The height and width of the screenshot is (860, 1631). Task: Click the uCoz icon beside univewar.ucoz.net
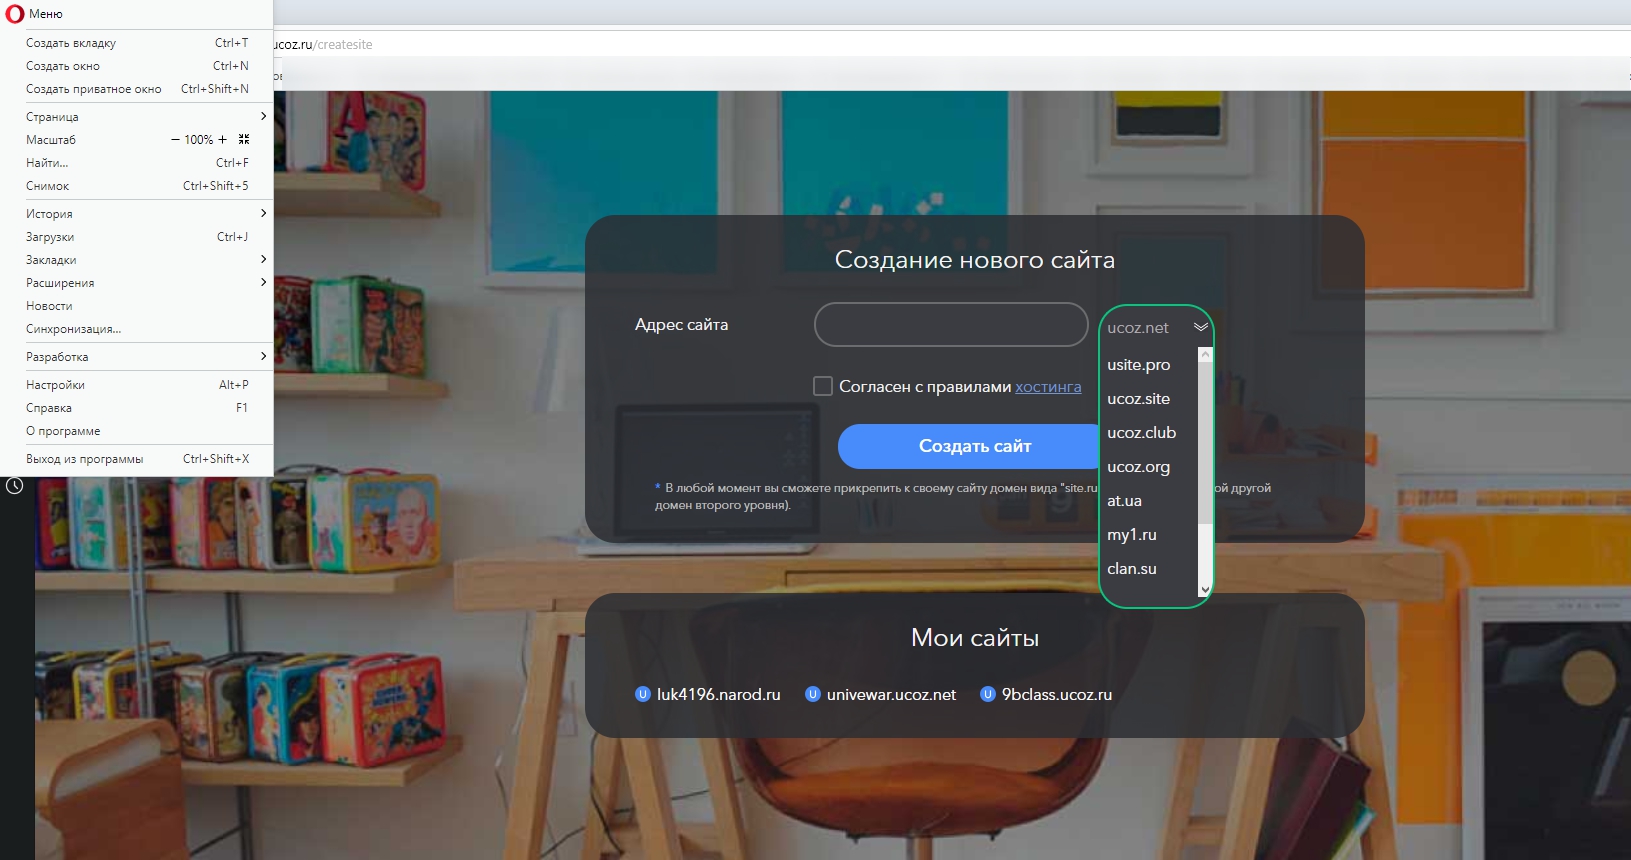click(x=813, y=694)
